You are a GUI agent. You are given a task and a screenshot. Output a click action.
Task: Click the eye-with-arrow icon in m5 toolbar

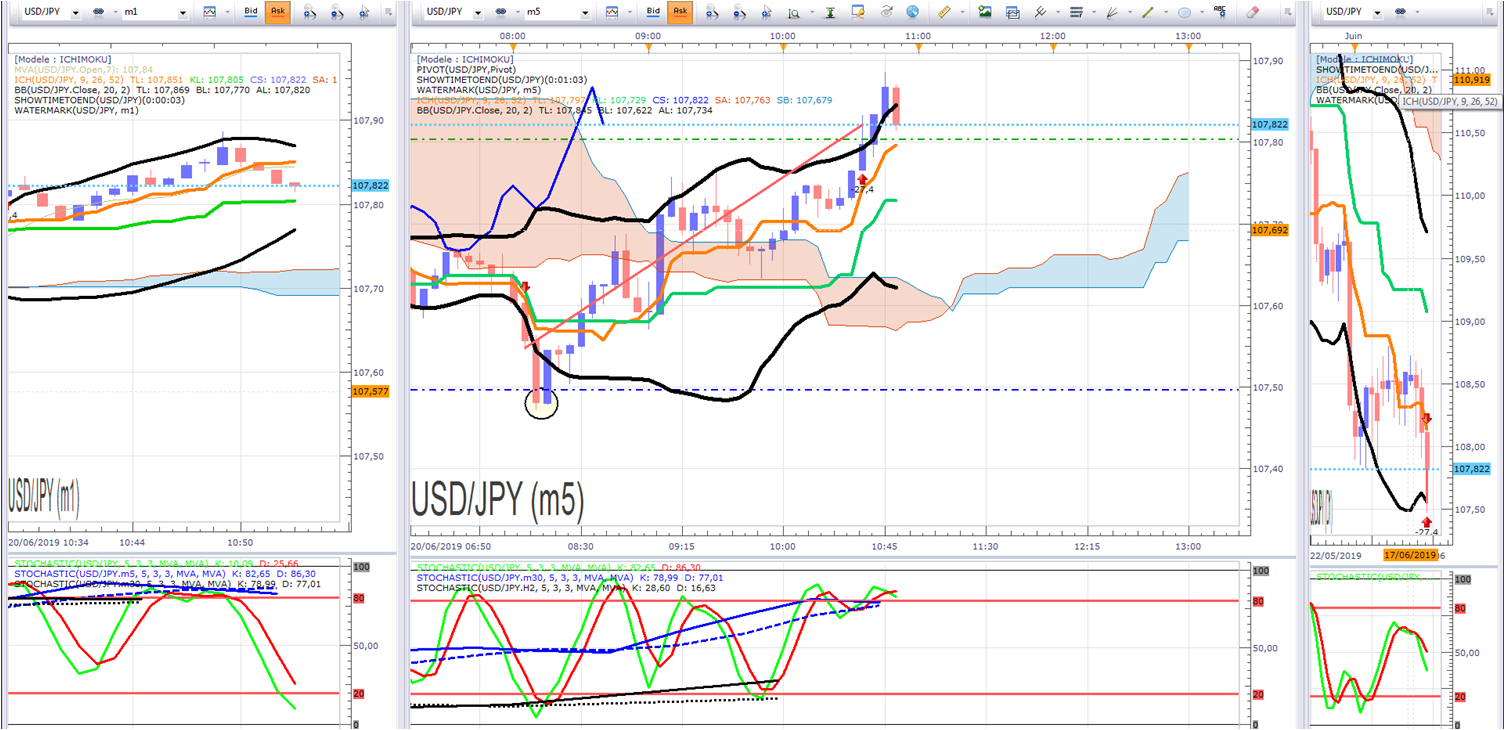[886, 12]
